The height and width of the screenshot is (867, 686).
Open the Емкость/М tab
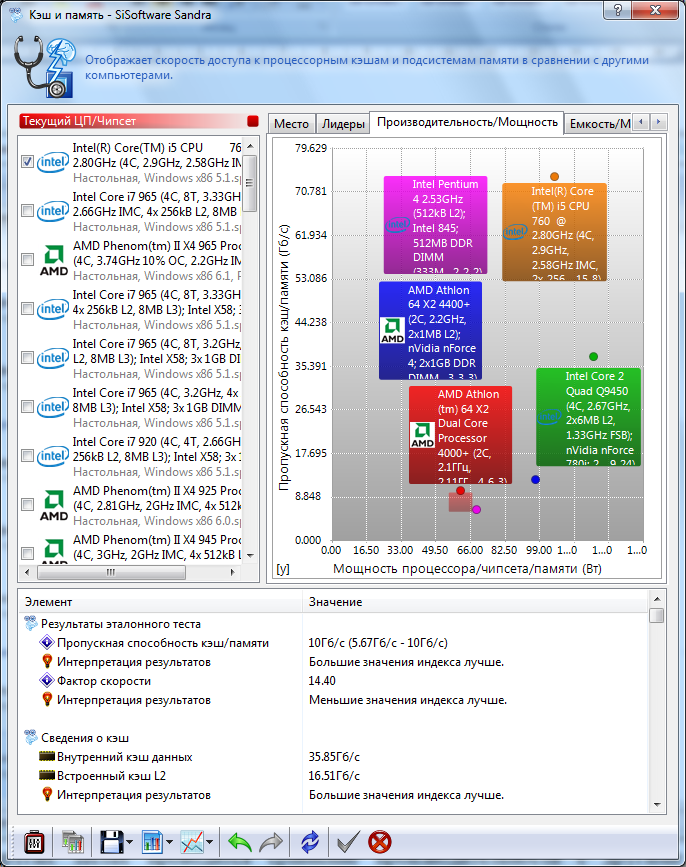599,124
